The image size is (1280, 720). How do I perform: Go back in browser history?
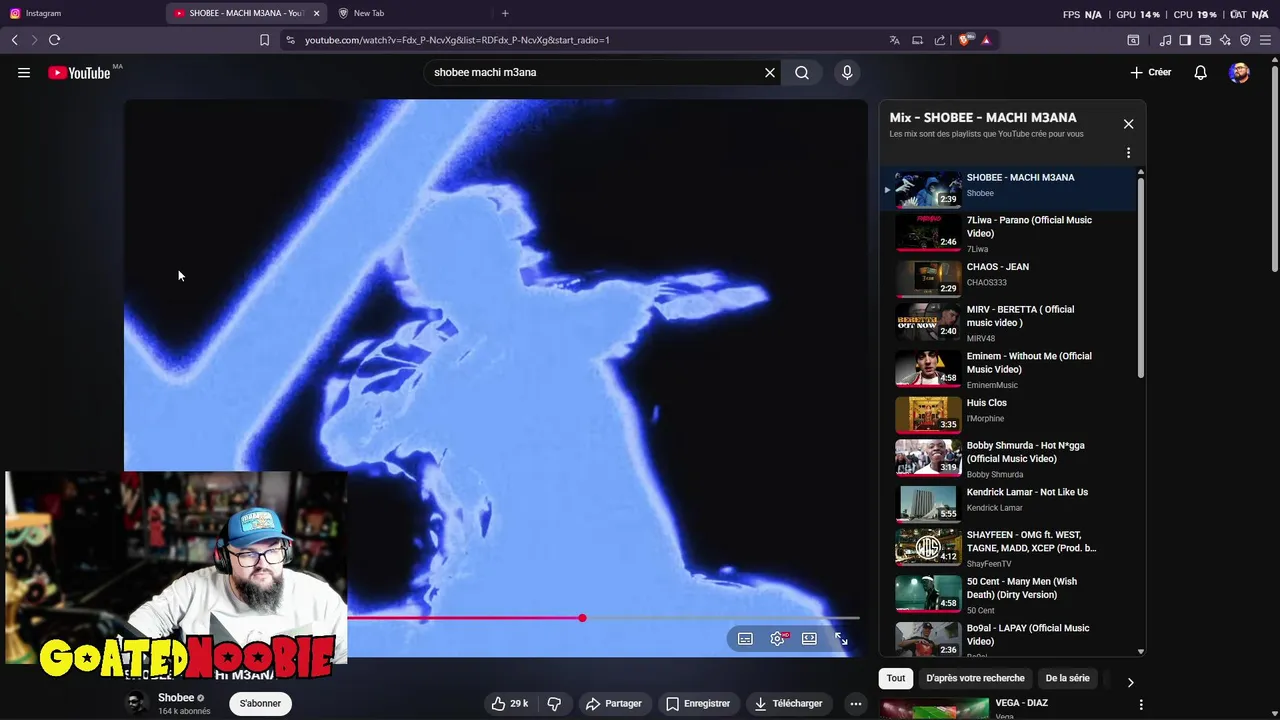click(14, 40)
